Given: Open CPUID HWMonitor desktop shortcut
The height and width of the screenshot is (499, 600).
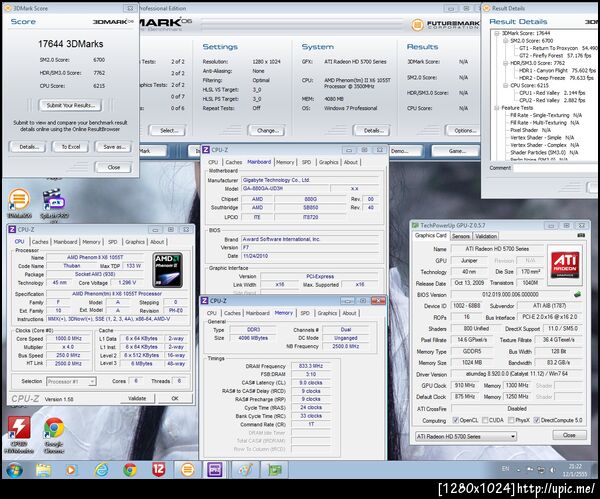Looking at the screenshot, I should coord(18,427).
